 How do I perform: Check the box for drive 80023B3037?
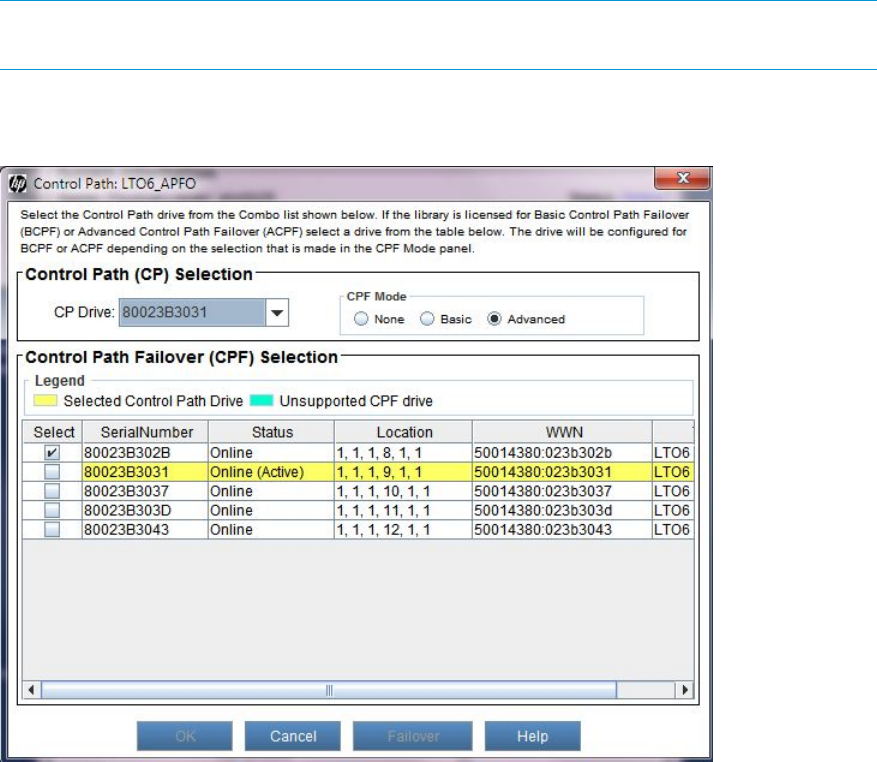51,491
